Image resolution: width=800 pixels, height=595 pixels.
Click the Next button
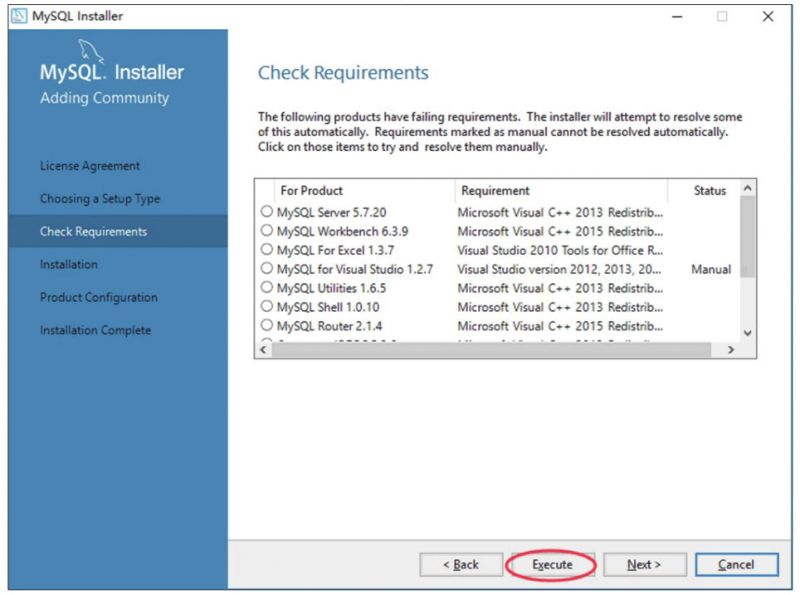click(644, 564)
